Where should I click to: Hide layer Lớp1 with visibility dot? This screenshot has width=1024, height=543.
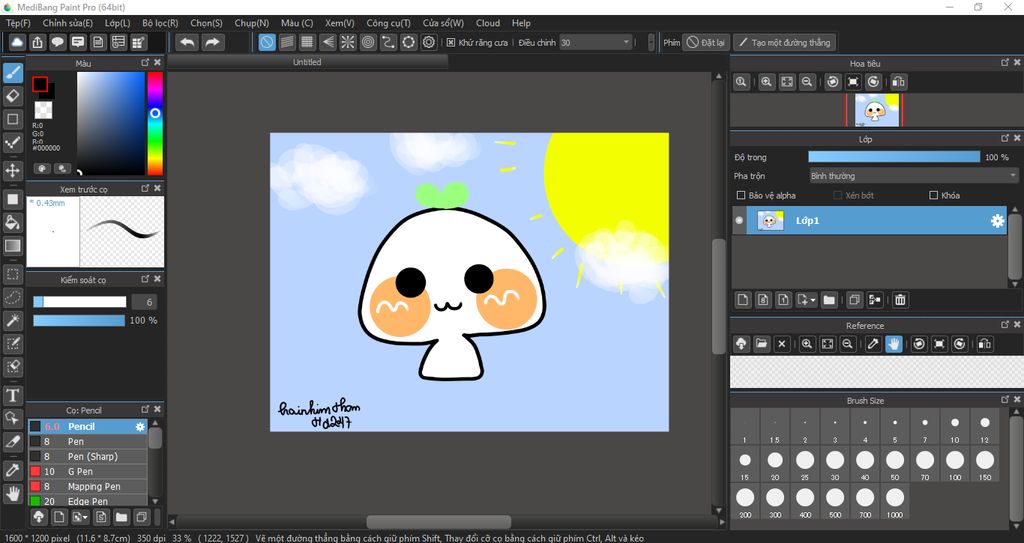coord(740,221)
